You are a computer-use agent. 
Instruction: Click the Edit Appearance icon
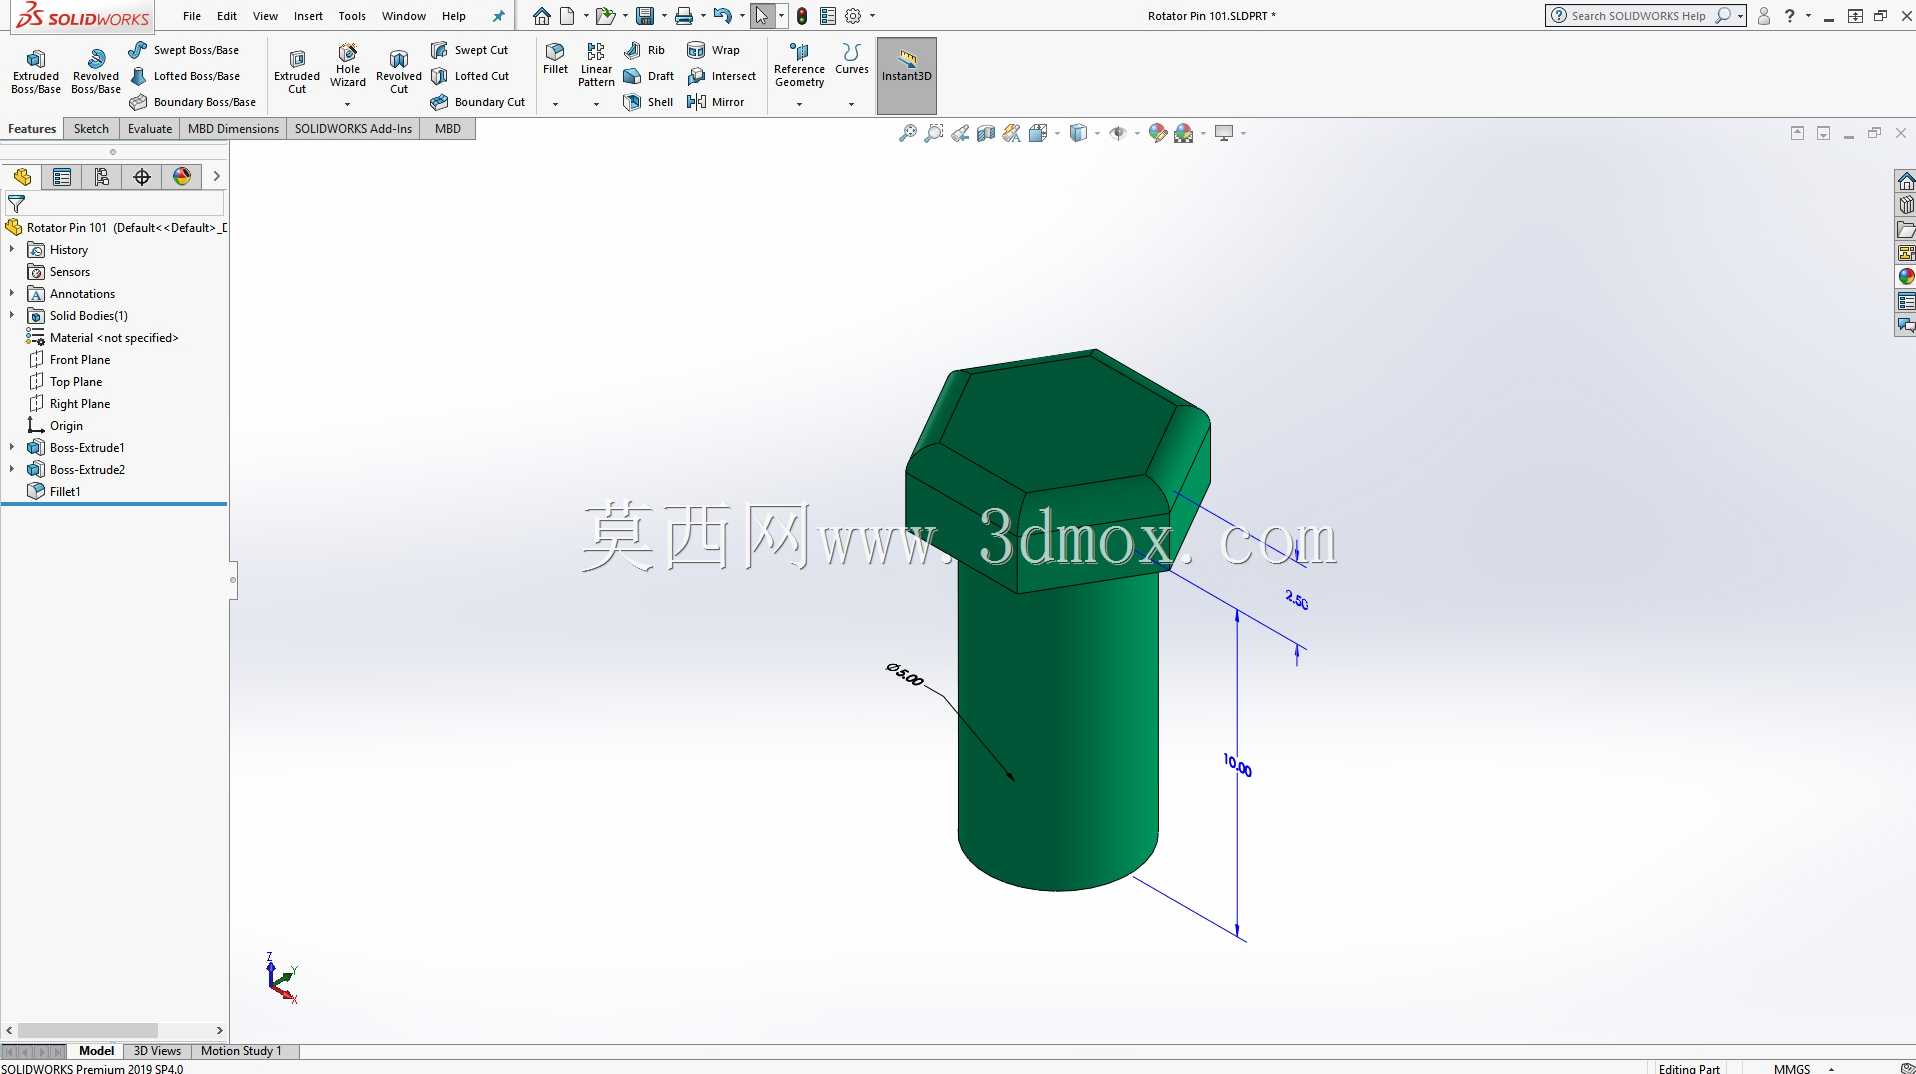pyautogui.click(x=1158, y=133)
